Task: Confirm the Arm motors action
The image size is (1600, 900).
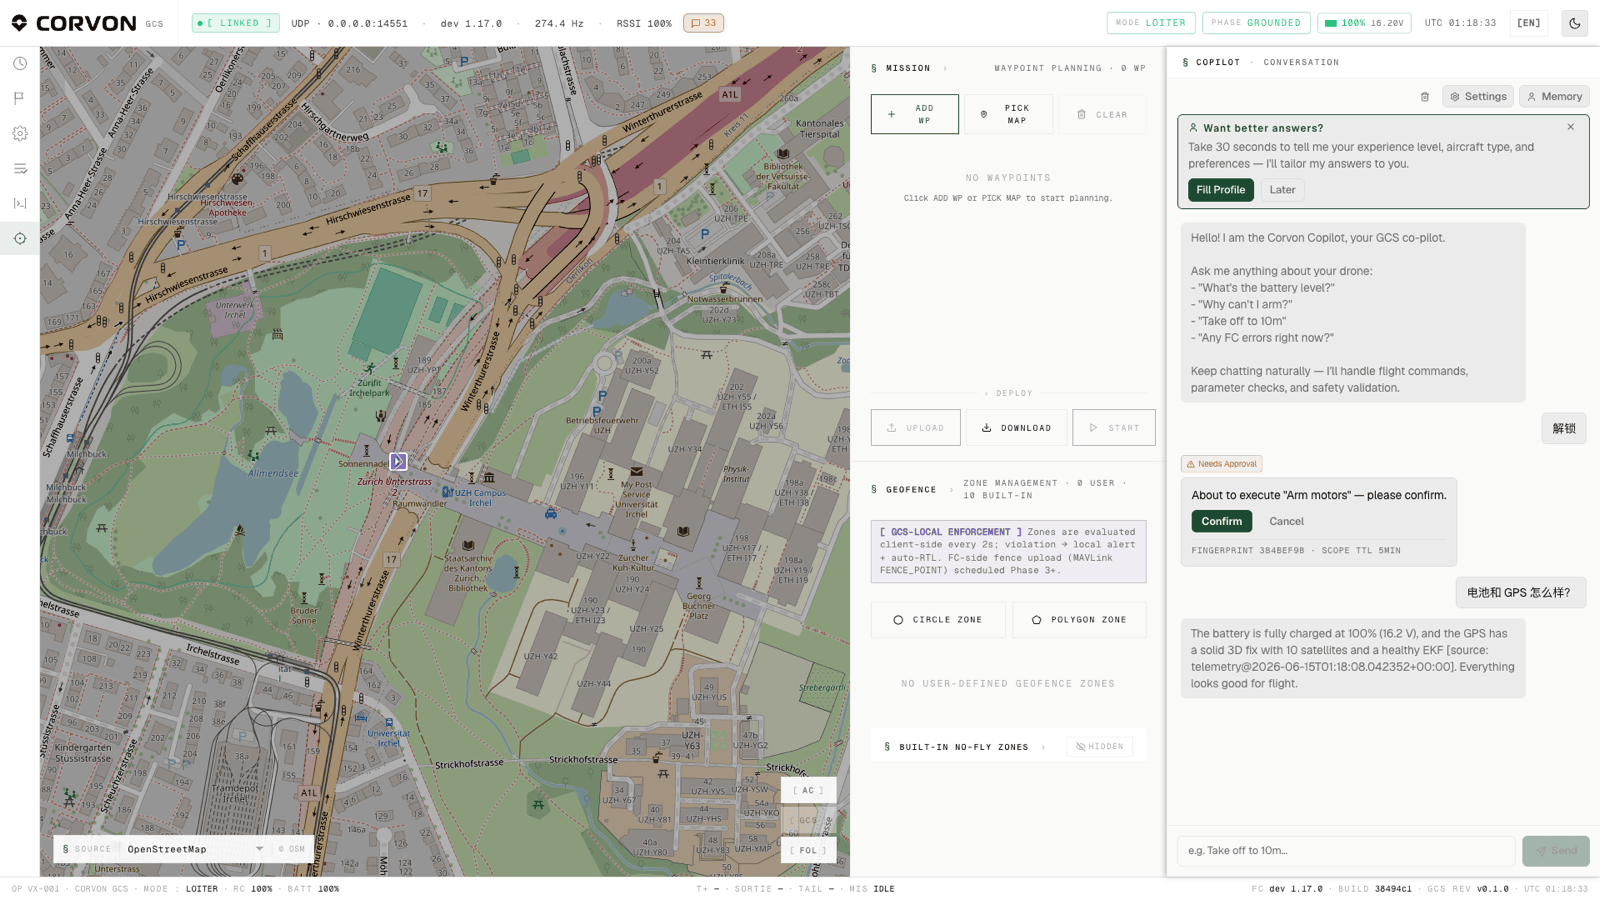Action: point(1221,521)
